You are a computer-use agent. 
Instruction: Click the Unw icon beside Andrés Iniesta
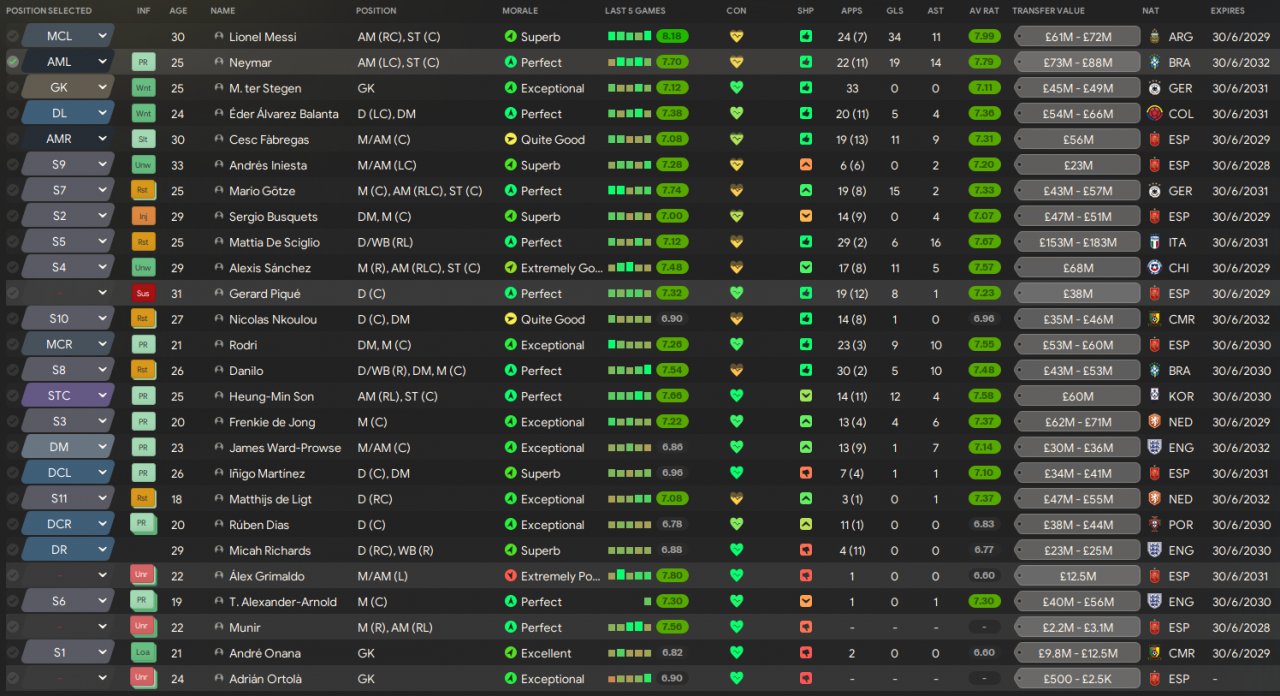(144, 165)
